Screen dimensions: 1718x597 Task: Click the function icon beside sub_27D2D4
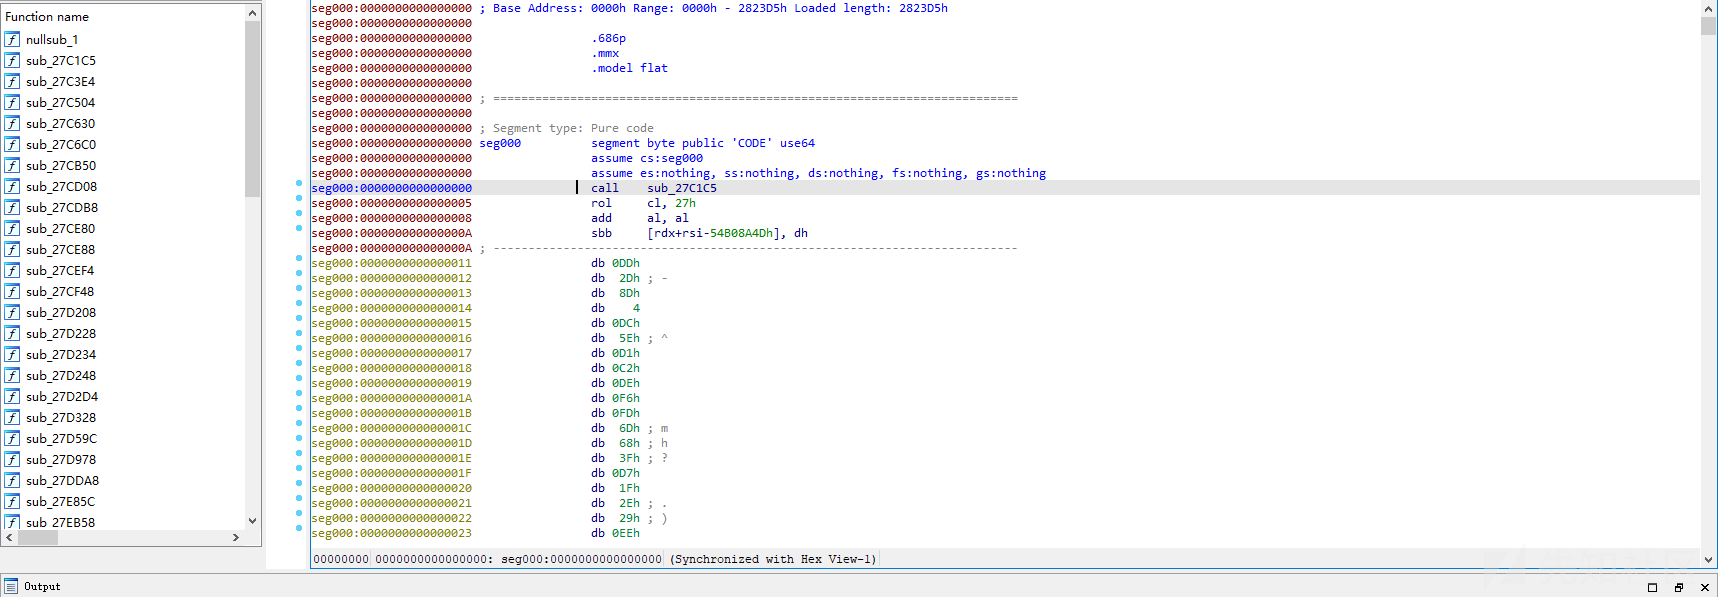point(12,396)
